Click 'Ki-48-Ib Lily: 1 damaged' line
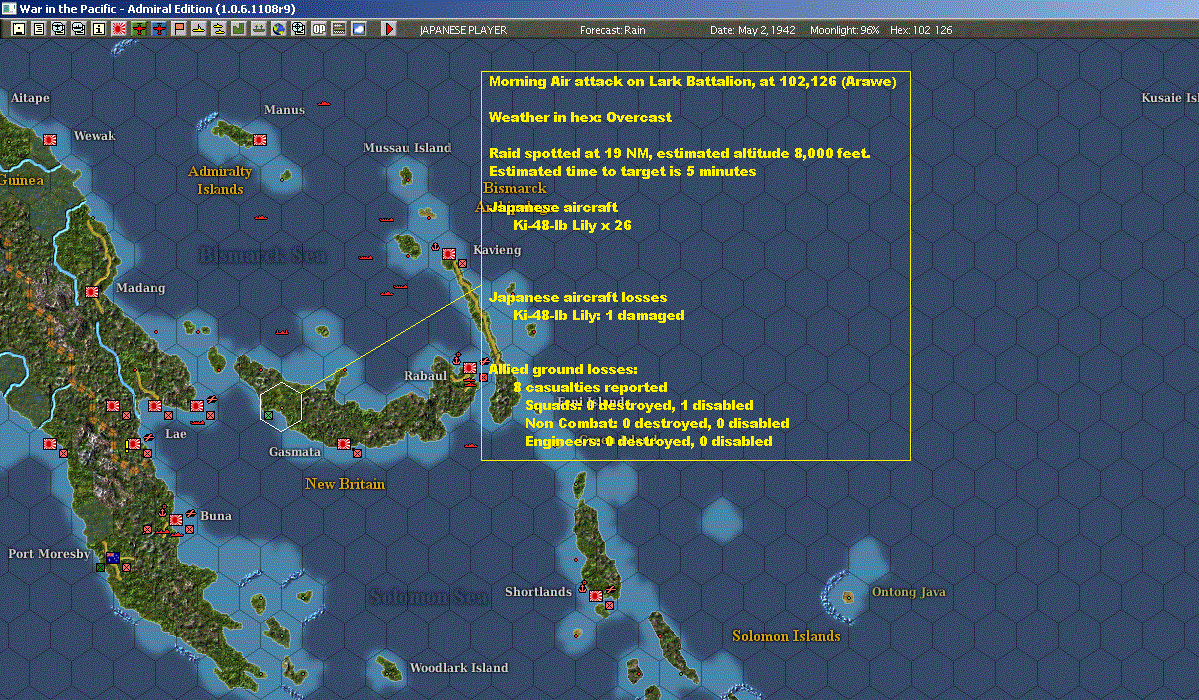 point(598,315)
